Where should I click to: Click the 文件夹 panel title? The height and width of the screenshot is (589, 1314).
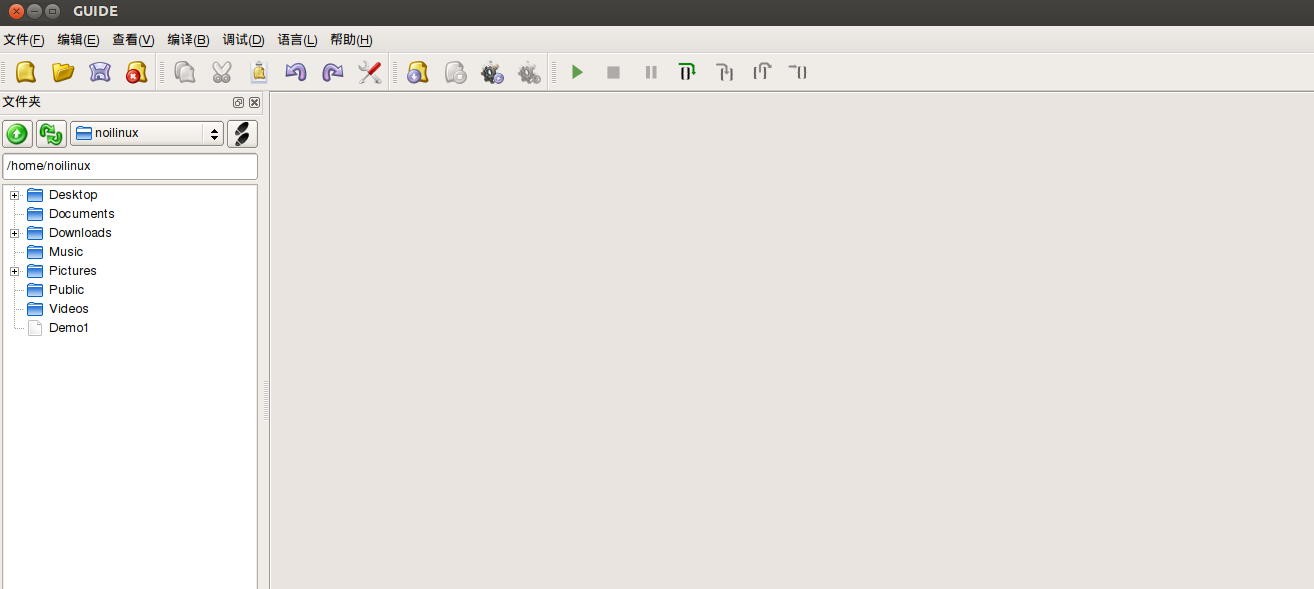click(22, 102)
